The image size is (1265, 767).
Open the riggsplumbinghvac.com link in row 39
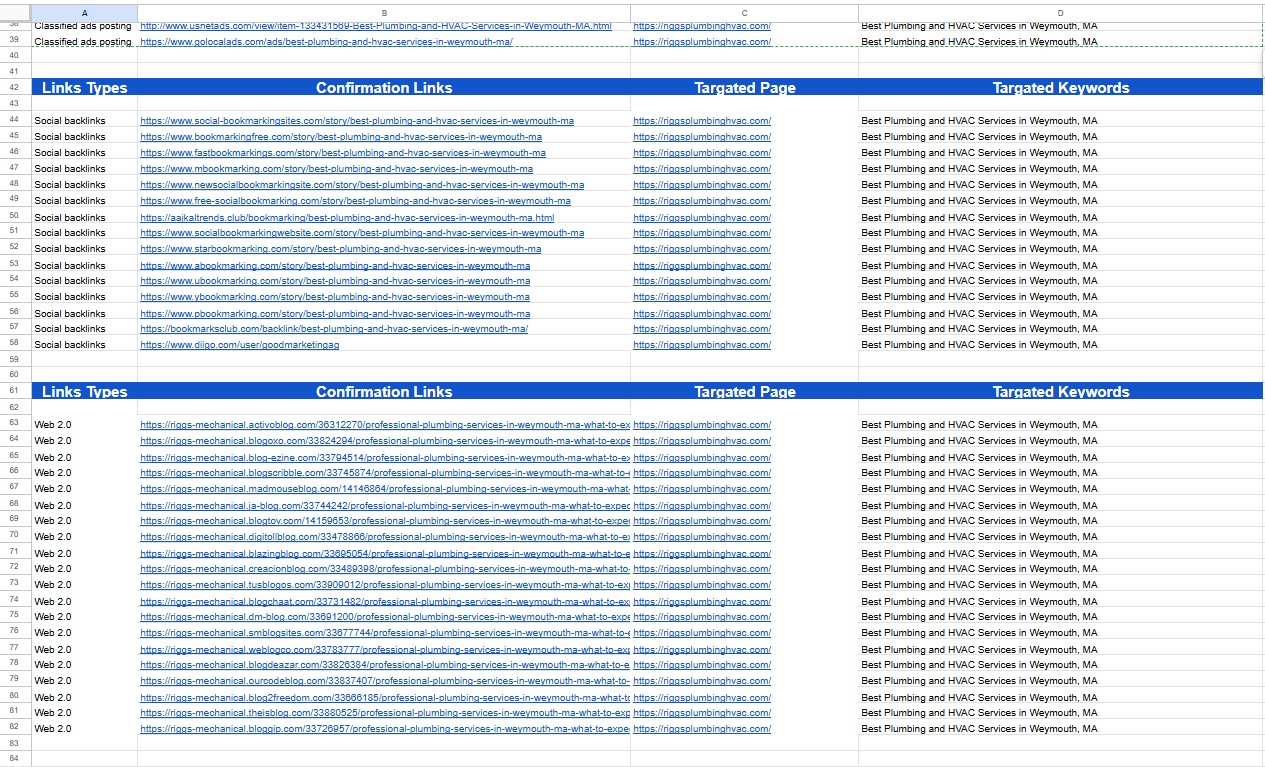click(x=702, y=42)
